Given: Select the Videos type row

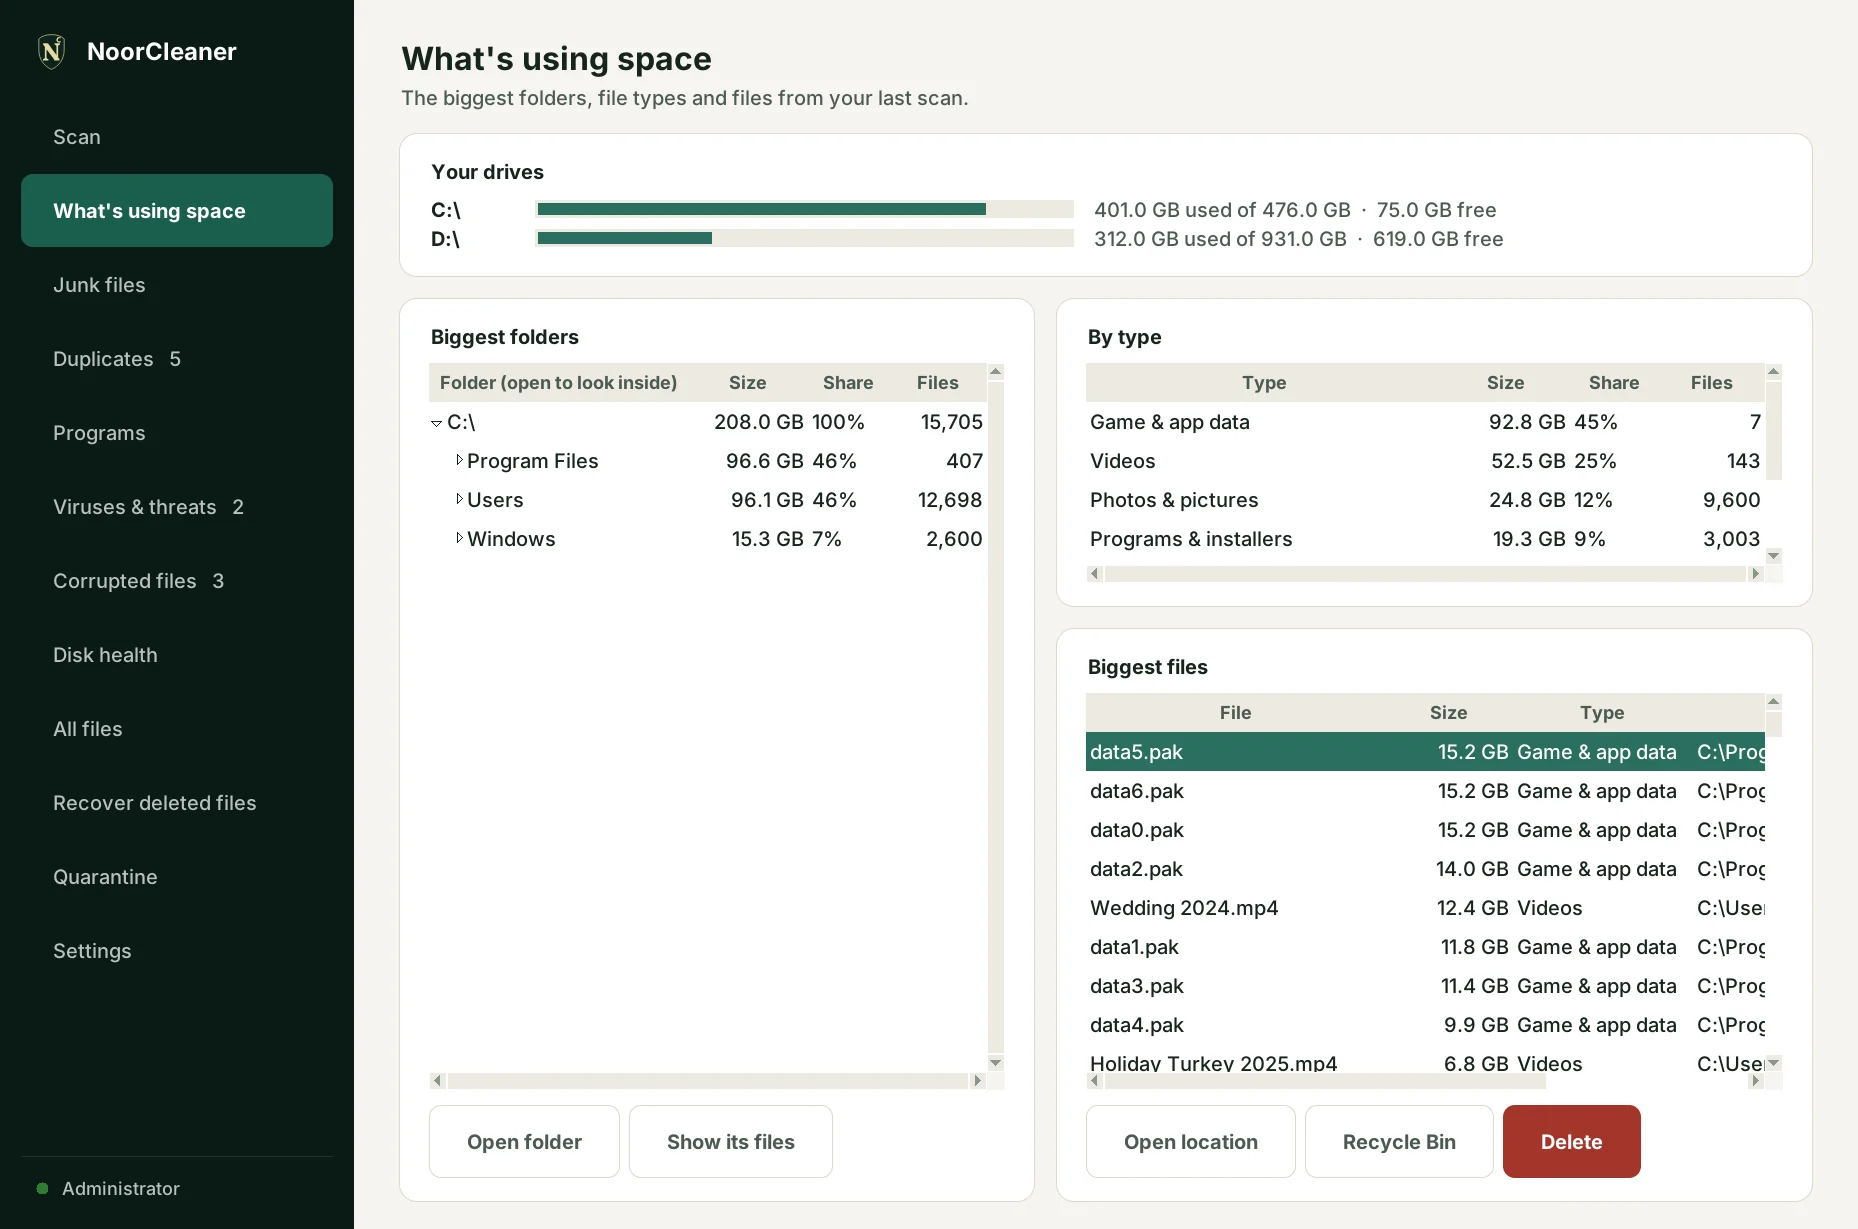Looking at the screenshot, I should coord(1425,461).
